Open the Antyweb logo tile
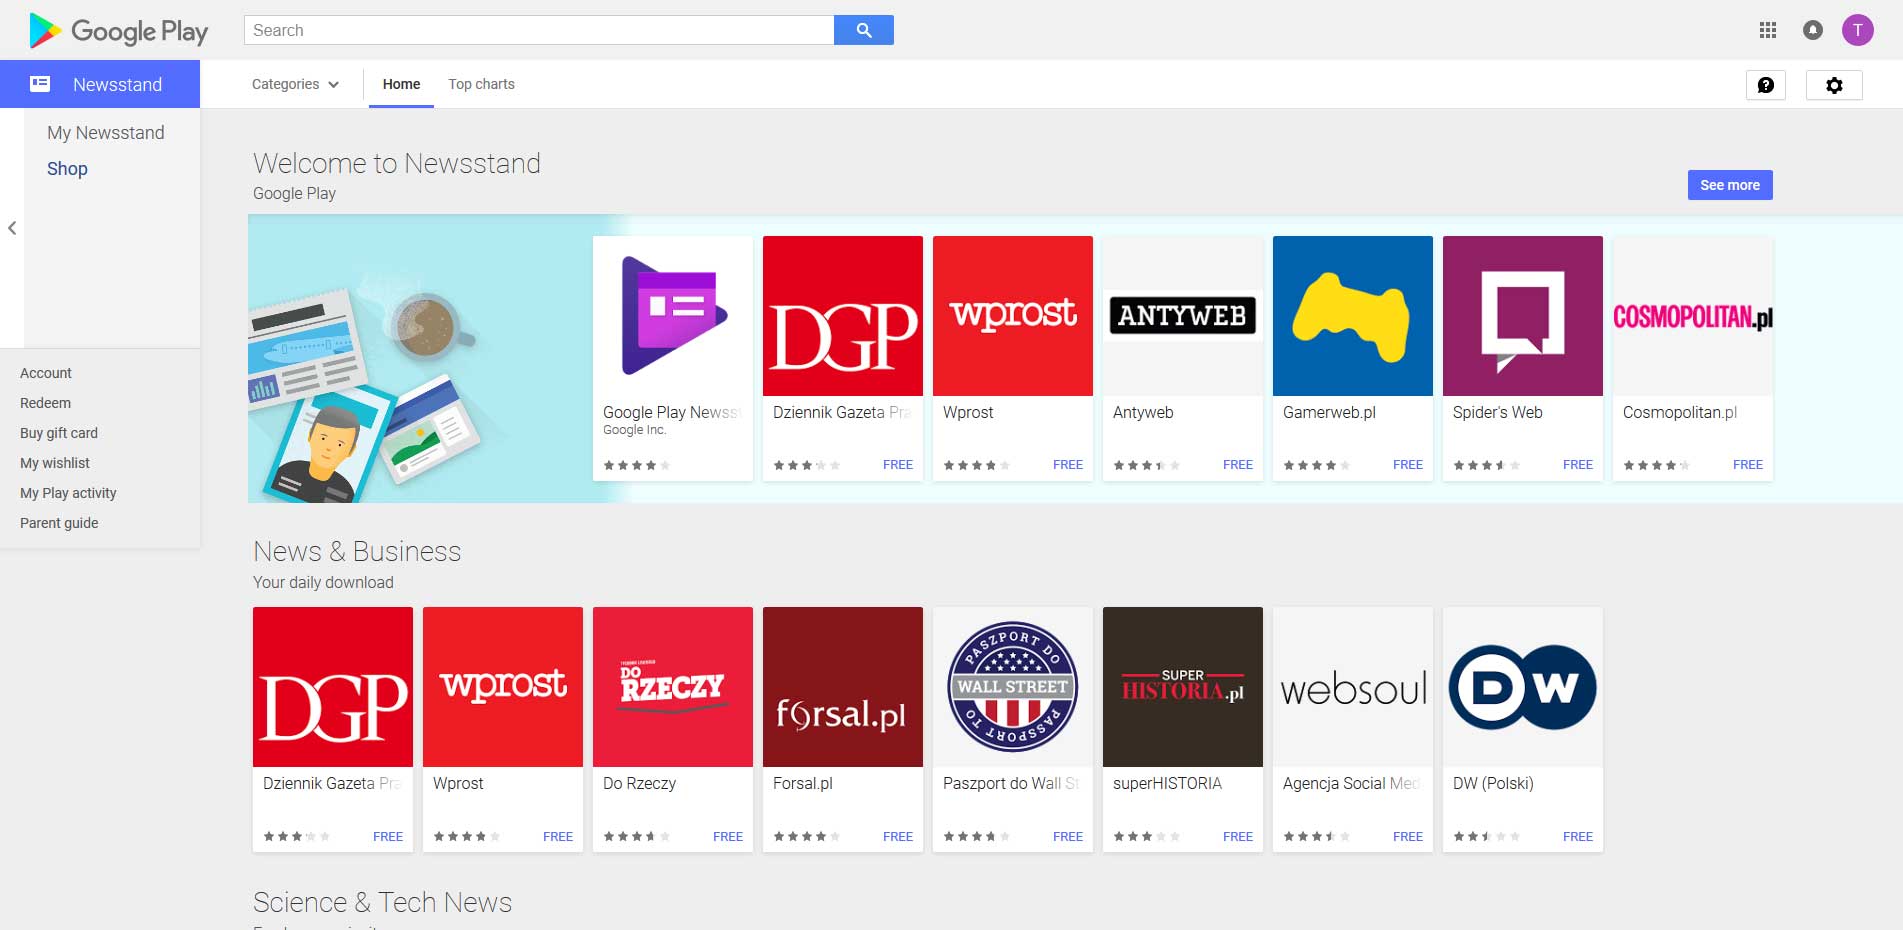This screenshot has width=1903, height=930. click(x=1183, y=316)
